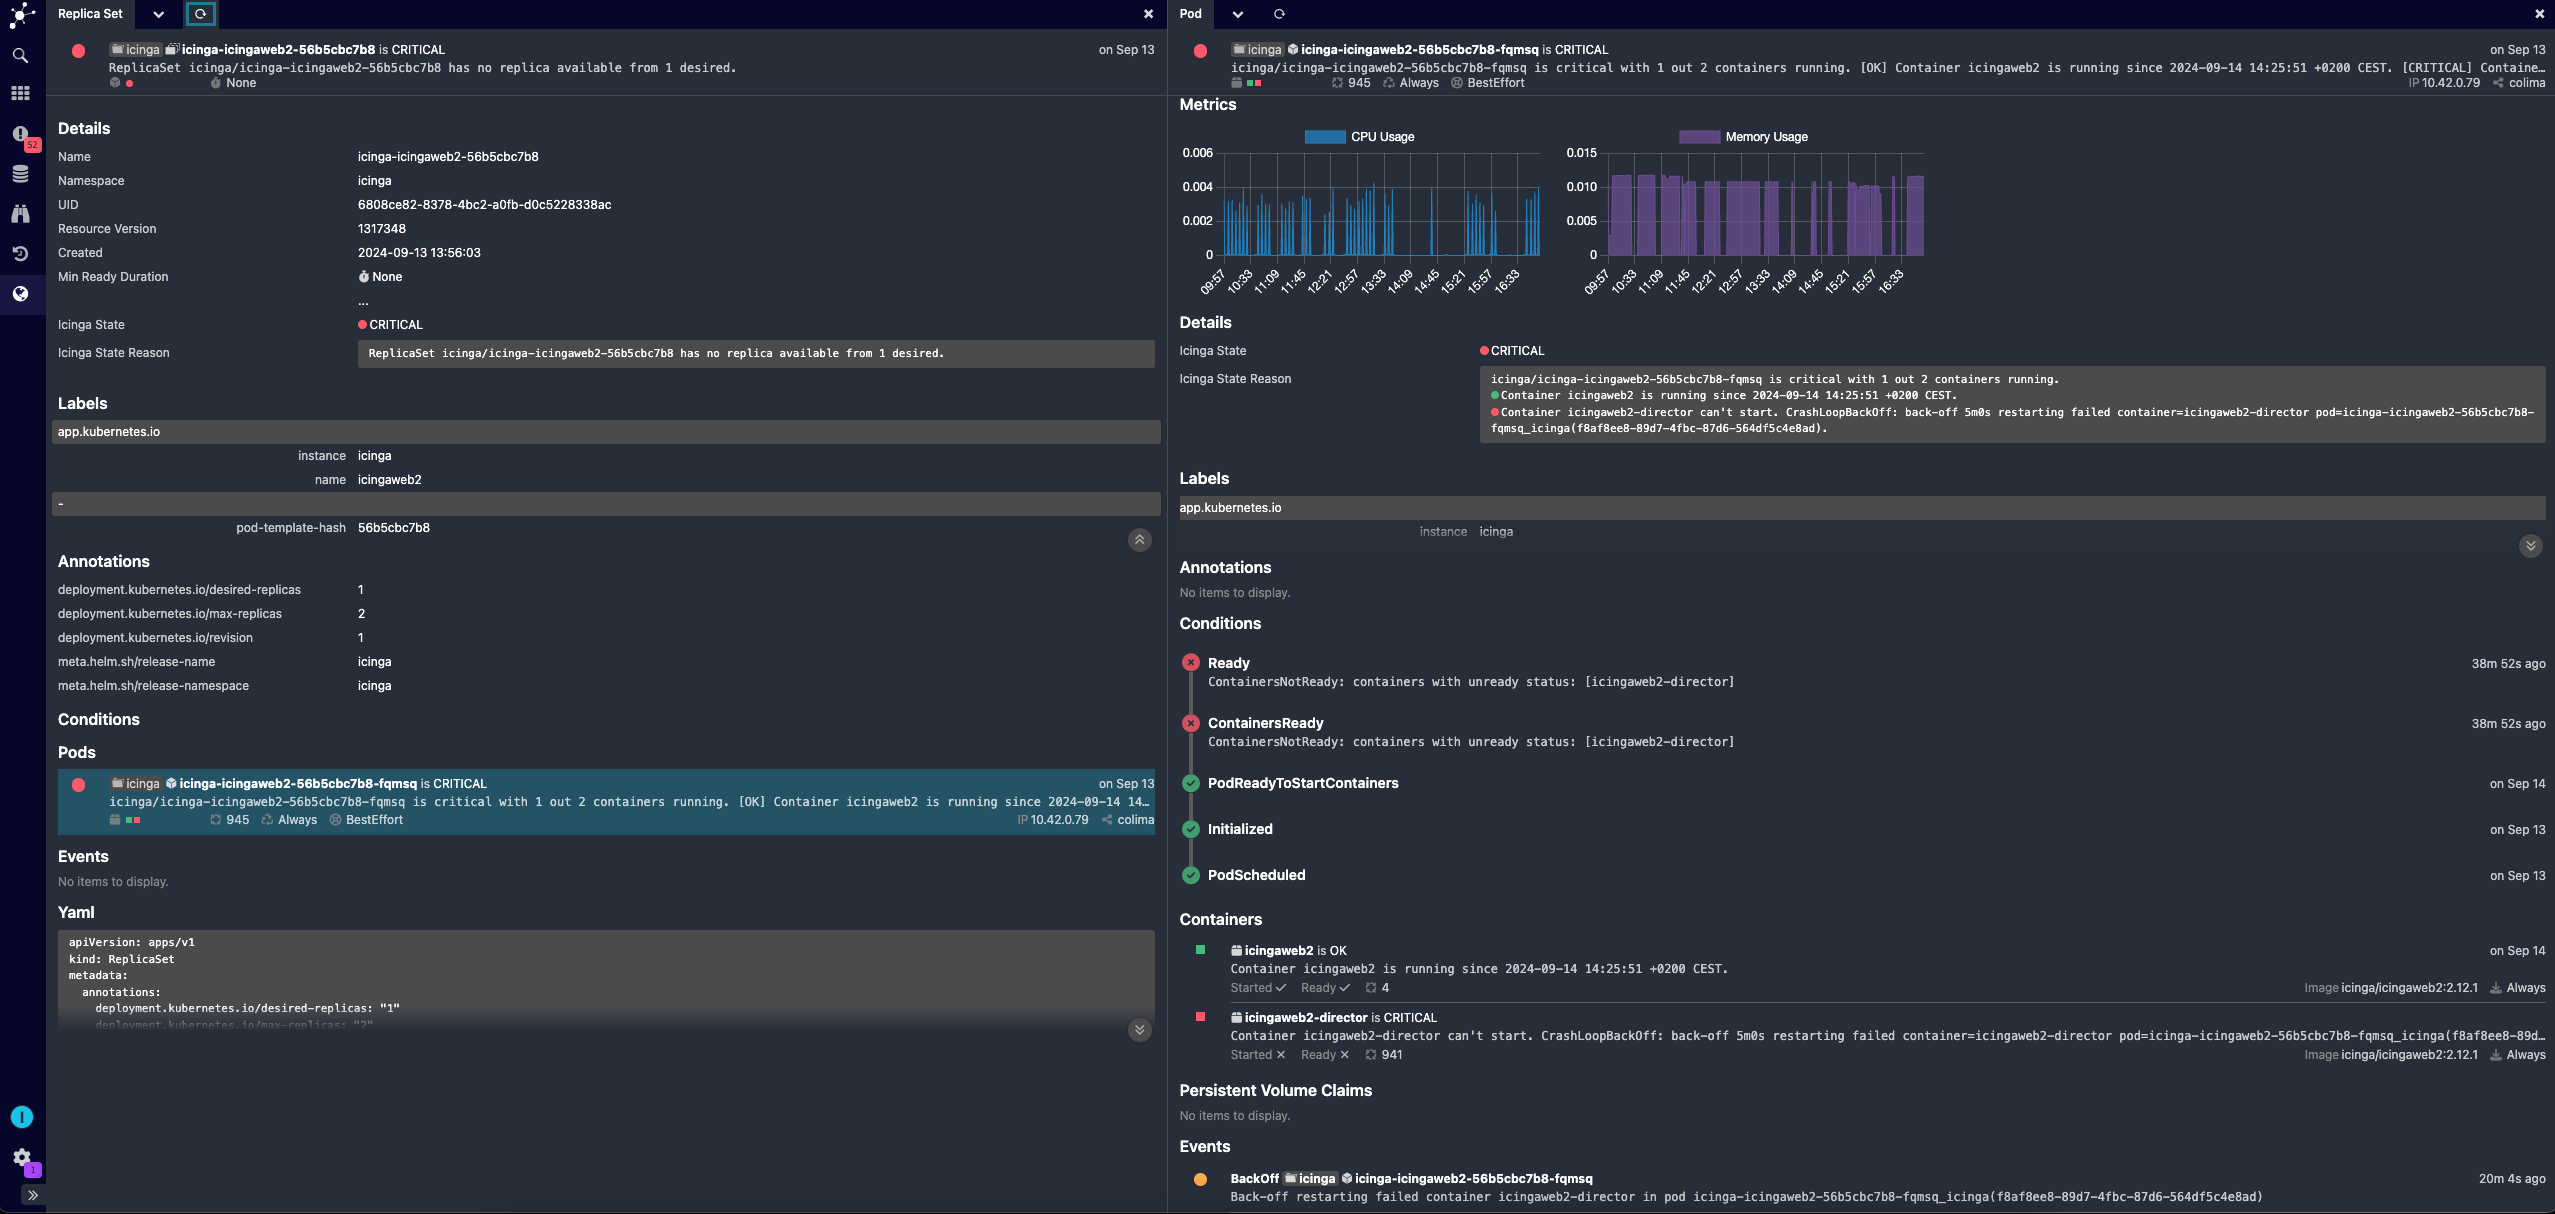Click the app.kubernetes.io label group in Pod
The height and width of the screenshot is (1214, 2555).
pyautogui.click(x=1862, y=508)
